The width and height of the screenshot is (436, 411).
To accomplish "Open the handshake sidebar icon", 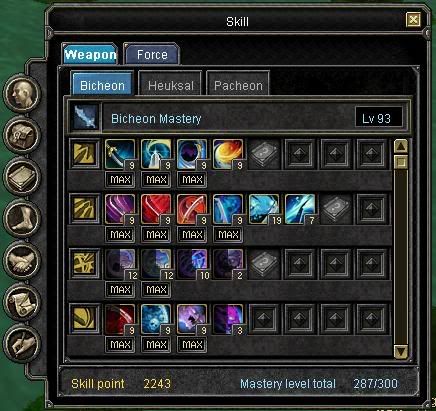I will pos(22,260).
